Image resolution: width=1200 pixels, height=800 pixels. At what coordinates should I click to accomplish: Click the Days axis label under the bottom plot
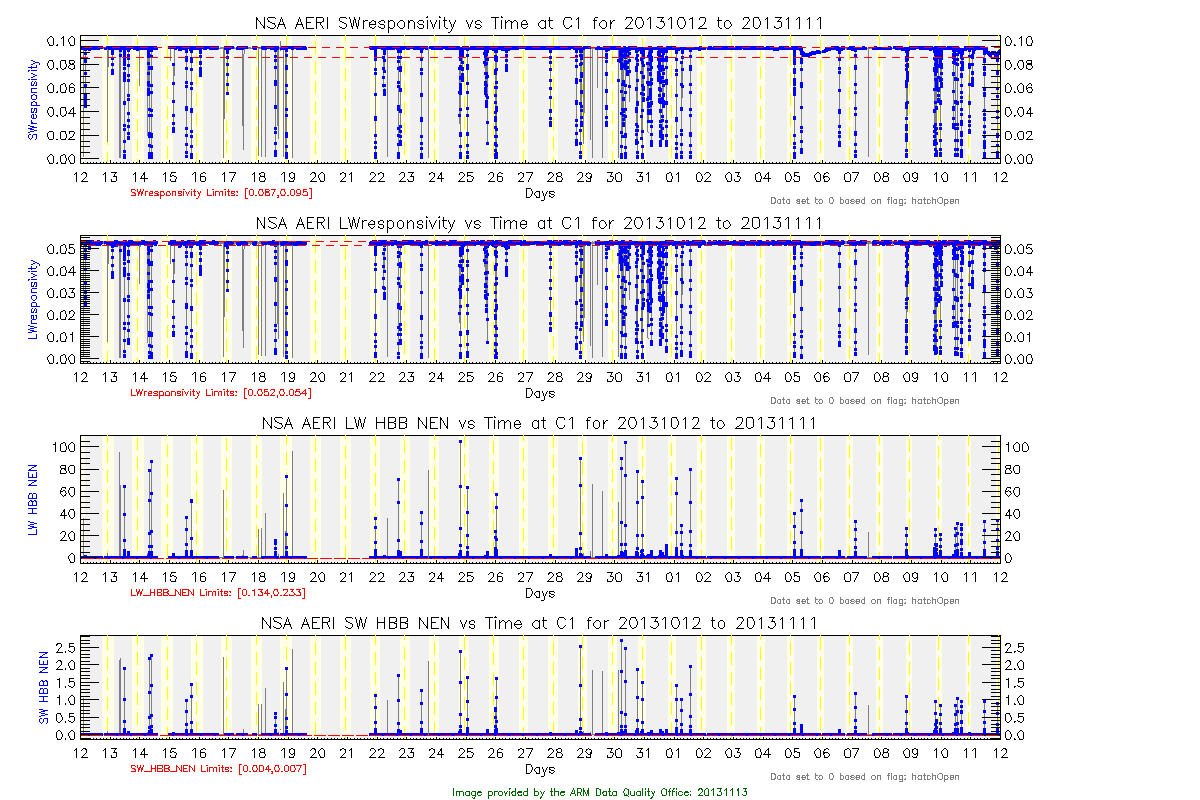point(539,769)
